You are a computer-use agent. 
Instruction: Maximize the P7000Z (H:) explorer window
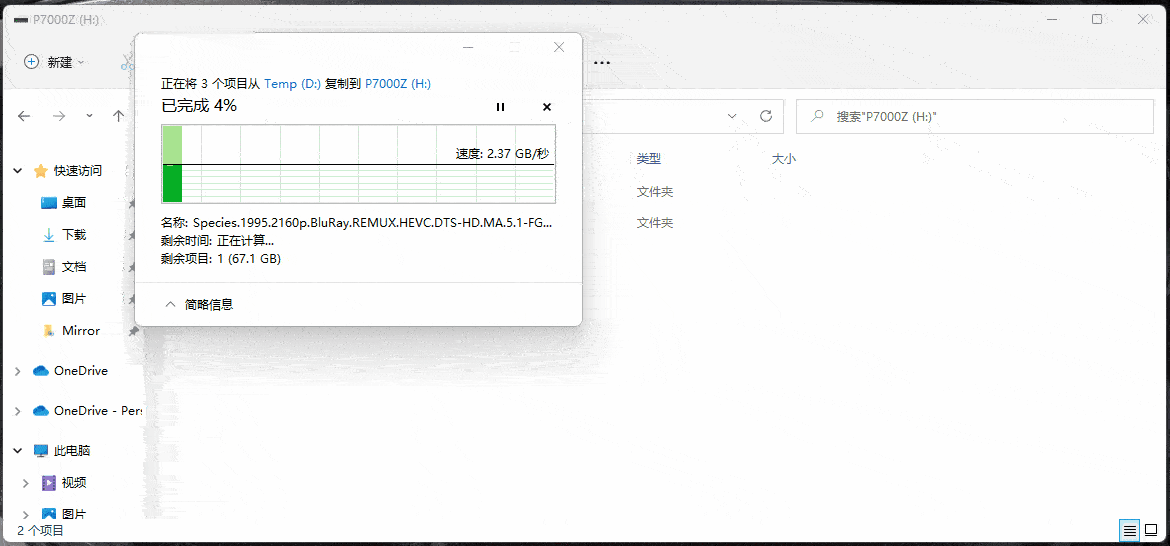1097,19
